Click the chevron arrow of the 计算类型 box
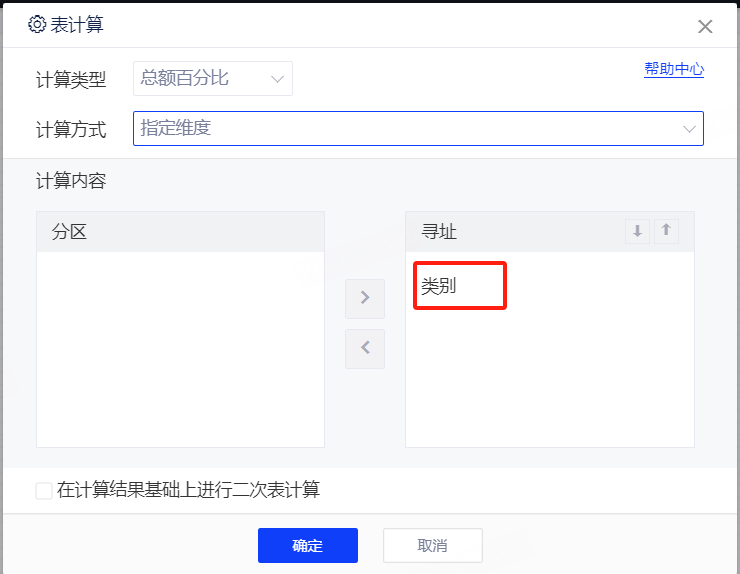 277,78
